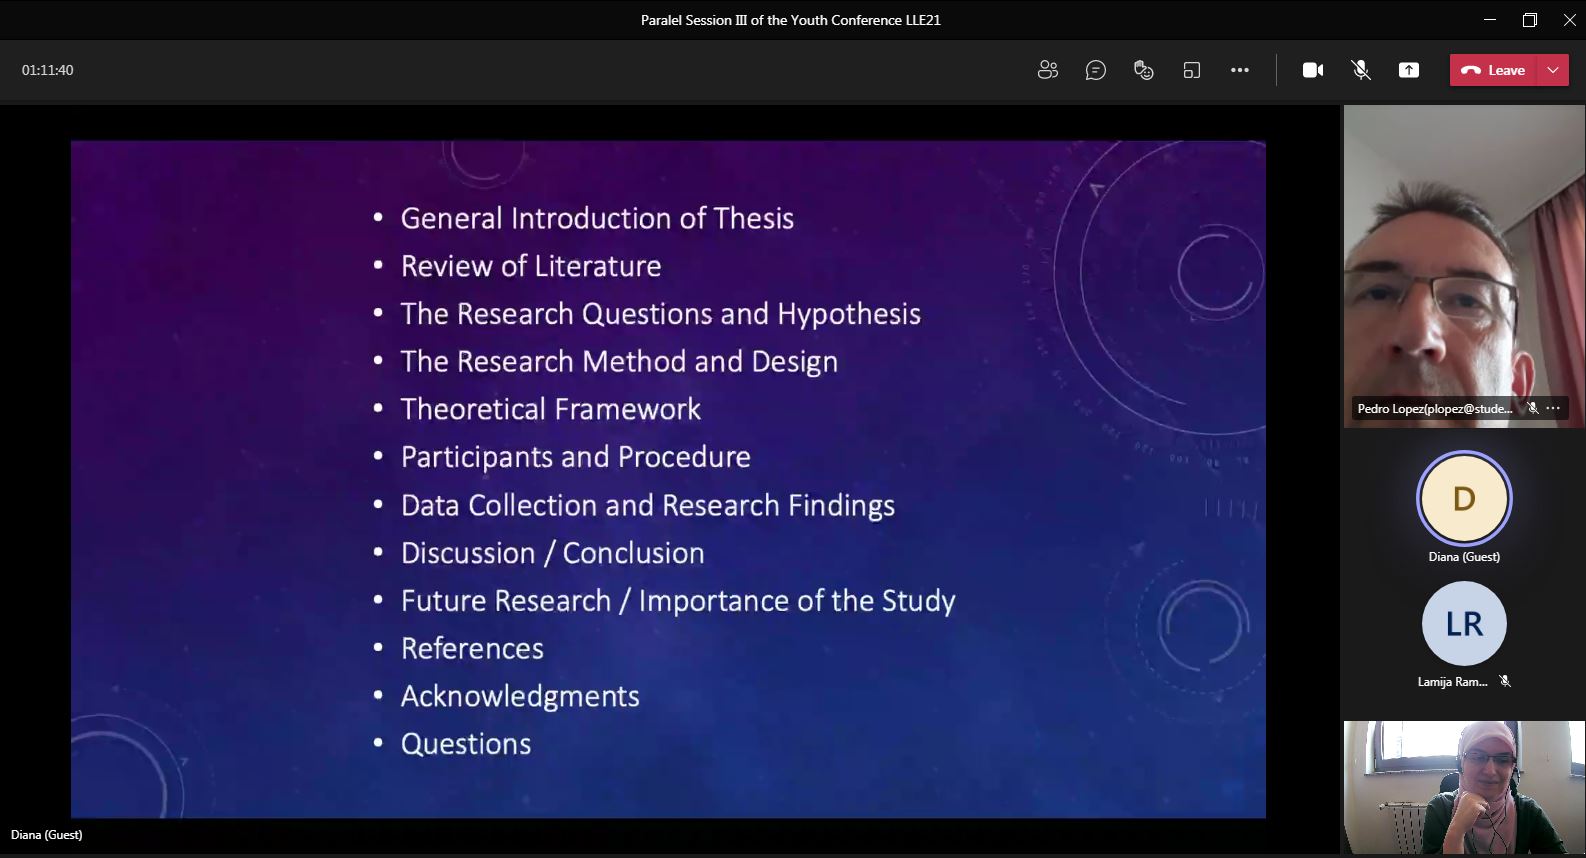Open more options on Pedro Lopez's tile
The width and height of the screenshot is (1586, 858).
pos(1553,408)
